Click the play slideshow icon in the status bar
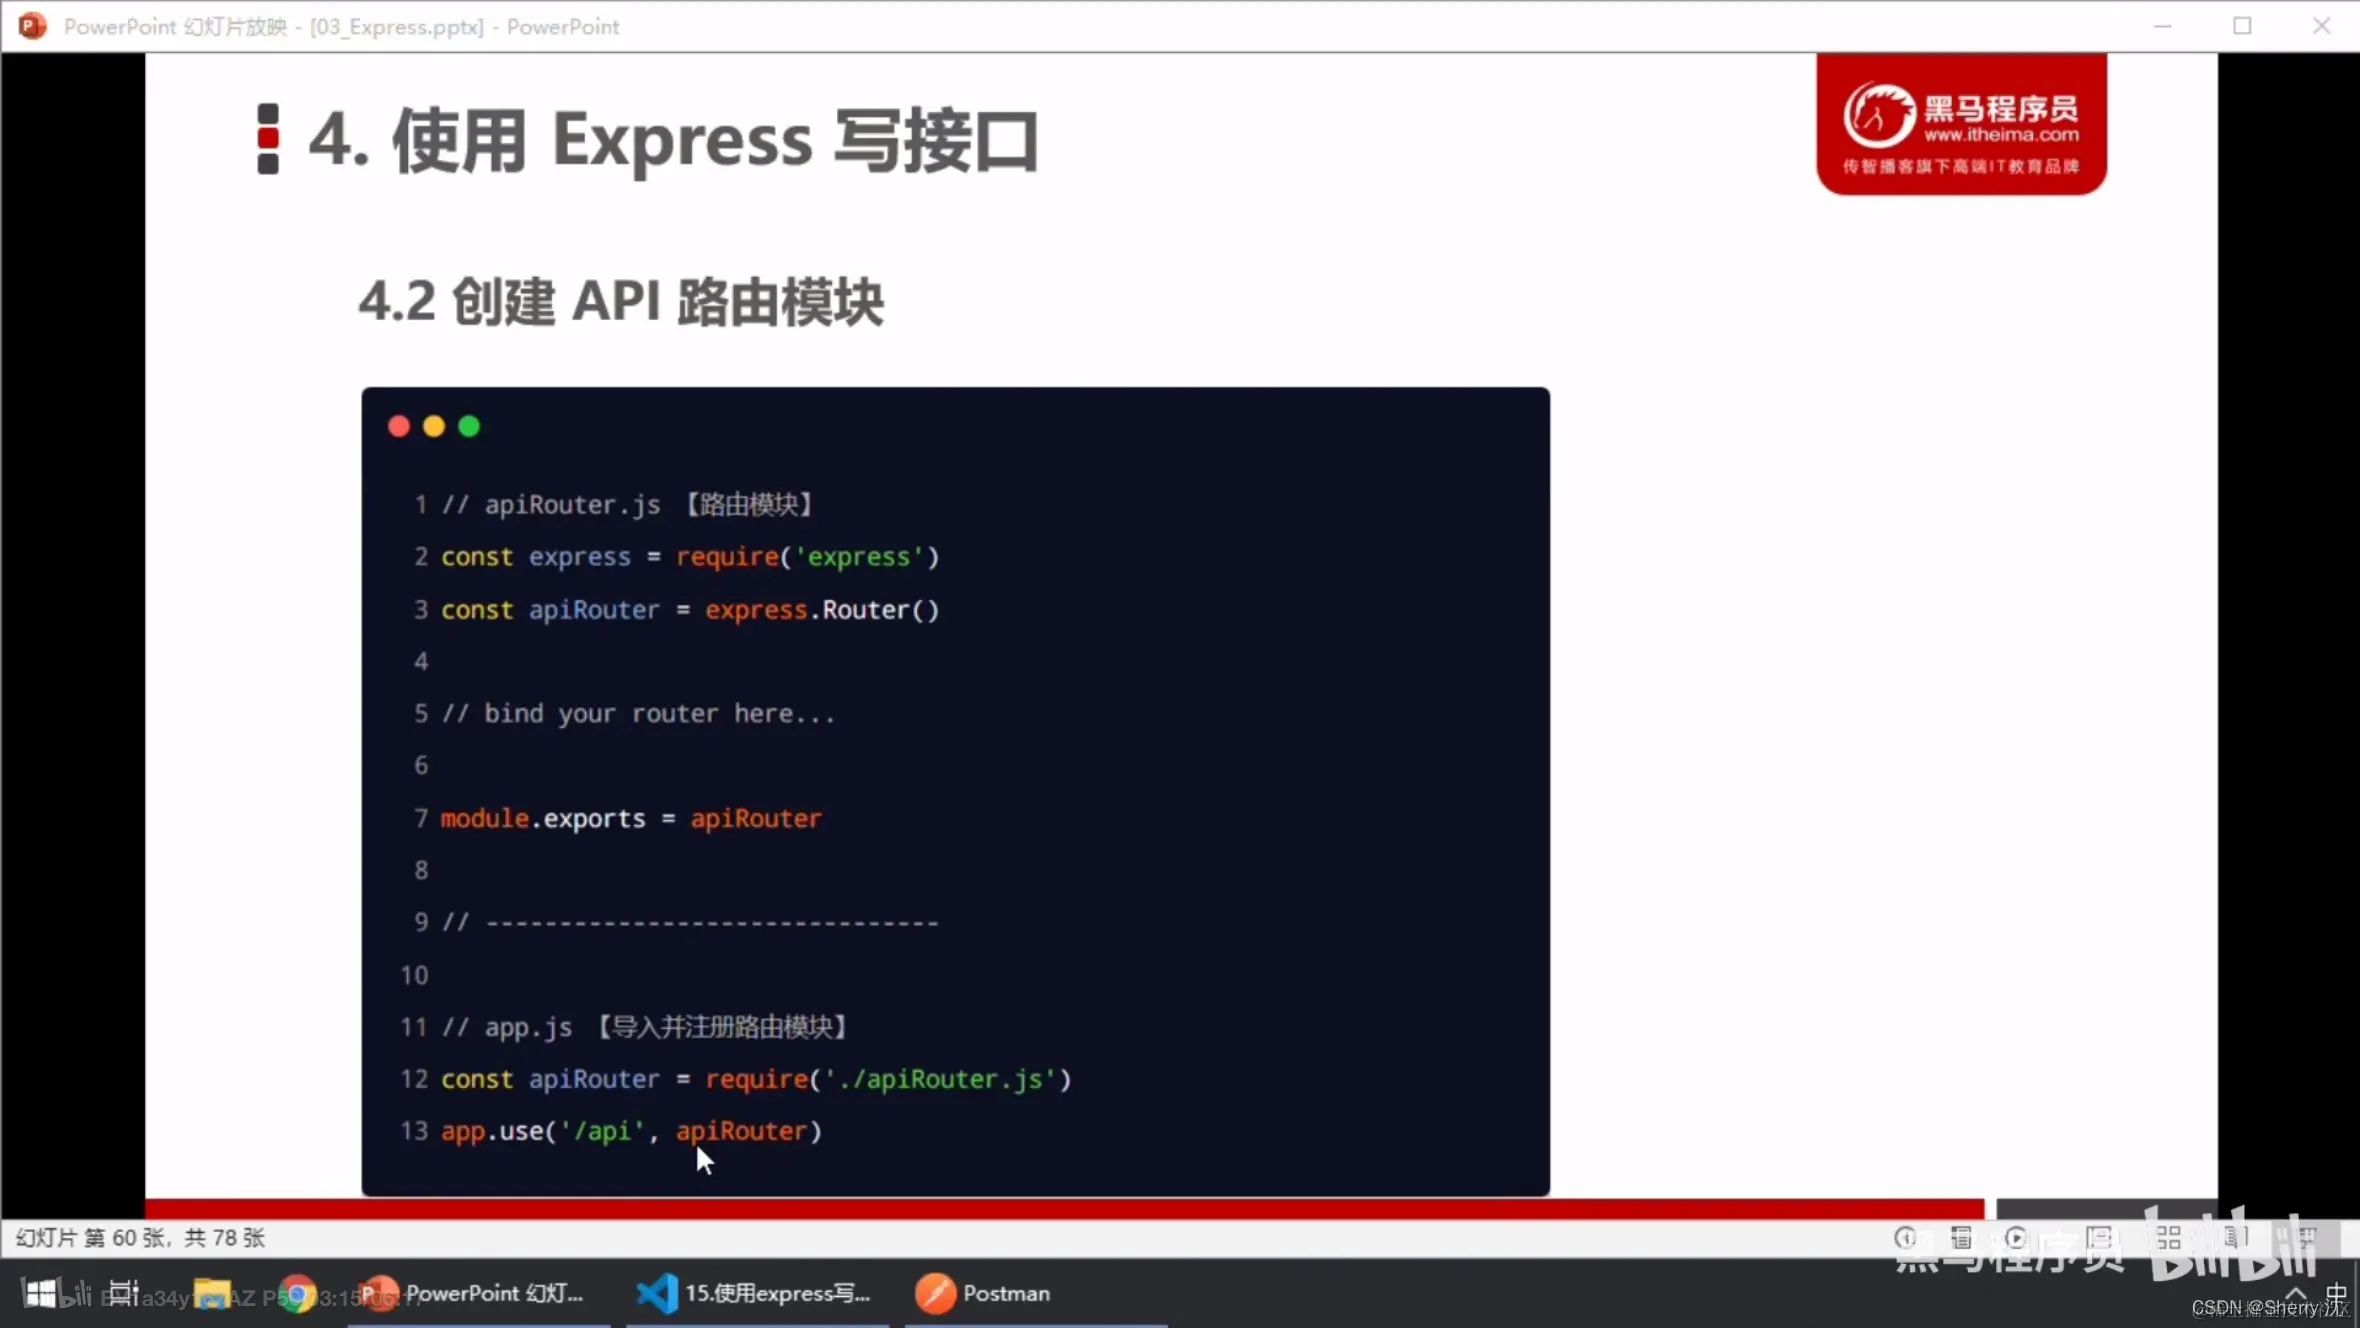This screenshot has width=2360, height=1328. click(x=2016, y=1238)
